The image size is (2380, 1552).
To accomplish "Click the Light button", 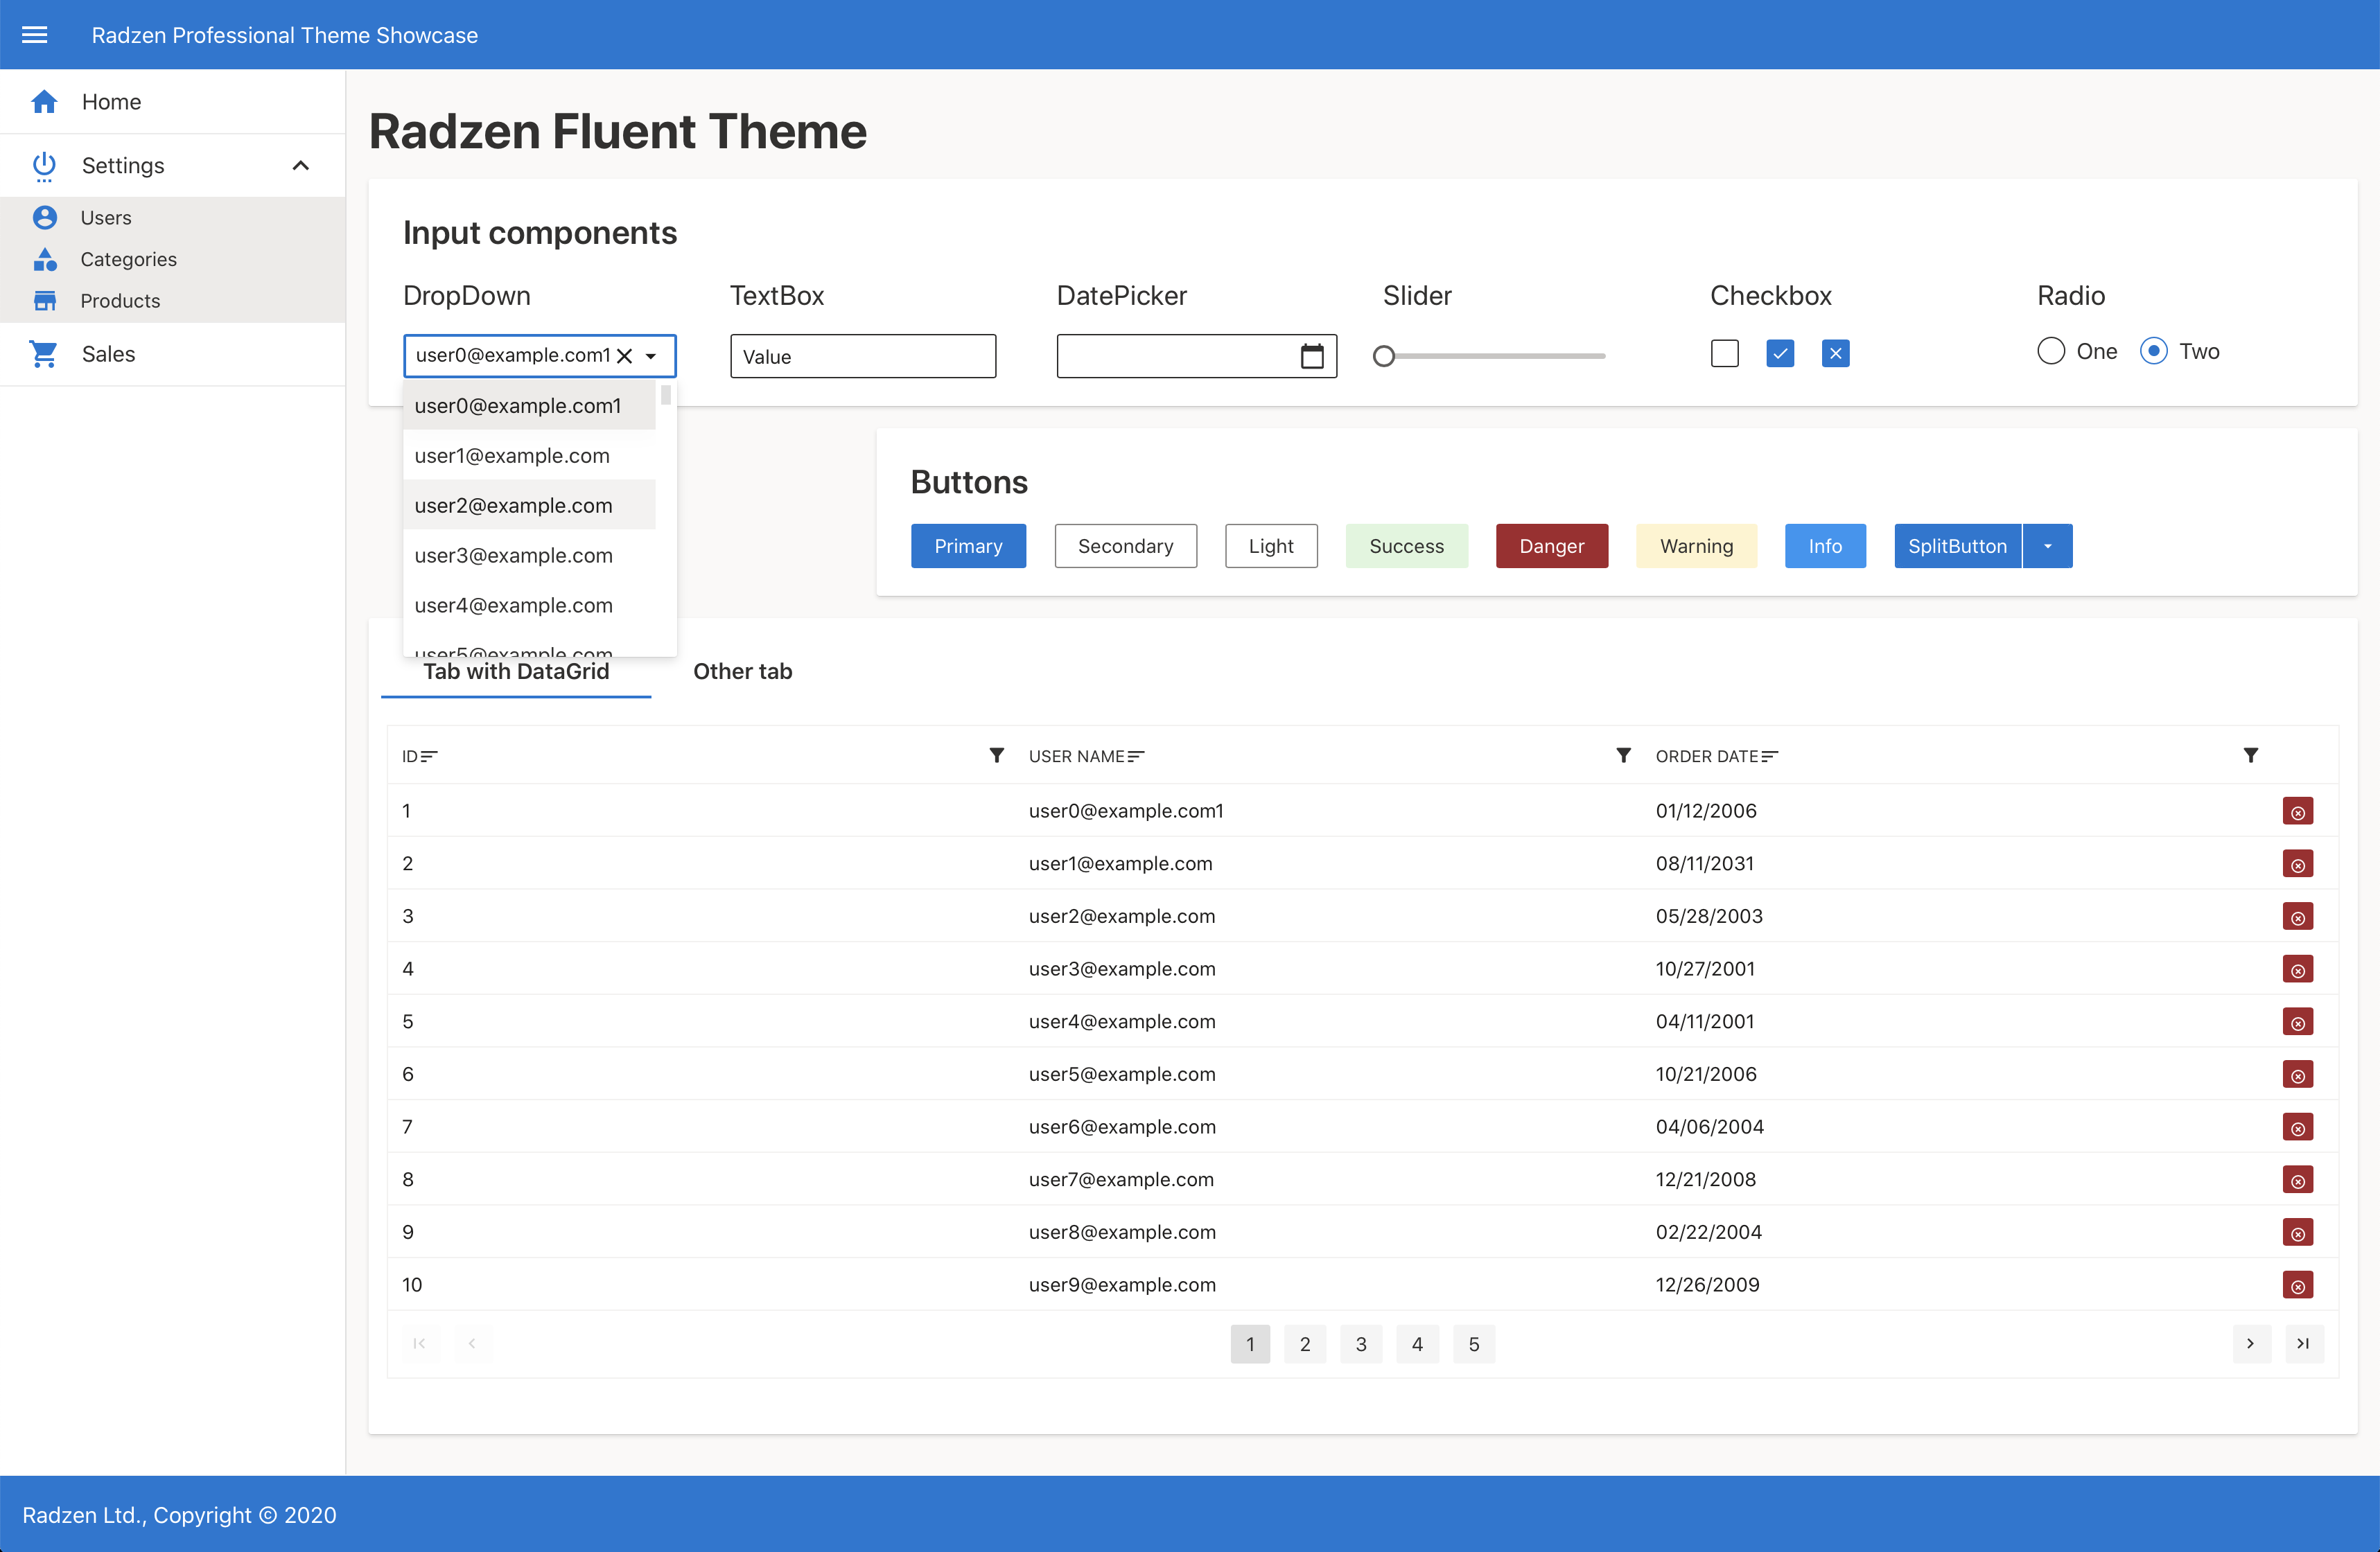I will tap(1271, 546).
